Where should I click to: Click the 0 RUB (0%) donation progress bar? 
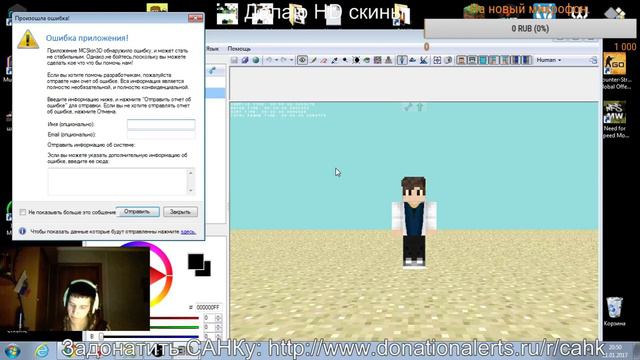(x=530, y=29)
